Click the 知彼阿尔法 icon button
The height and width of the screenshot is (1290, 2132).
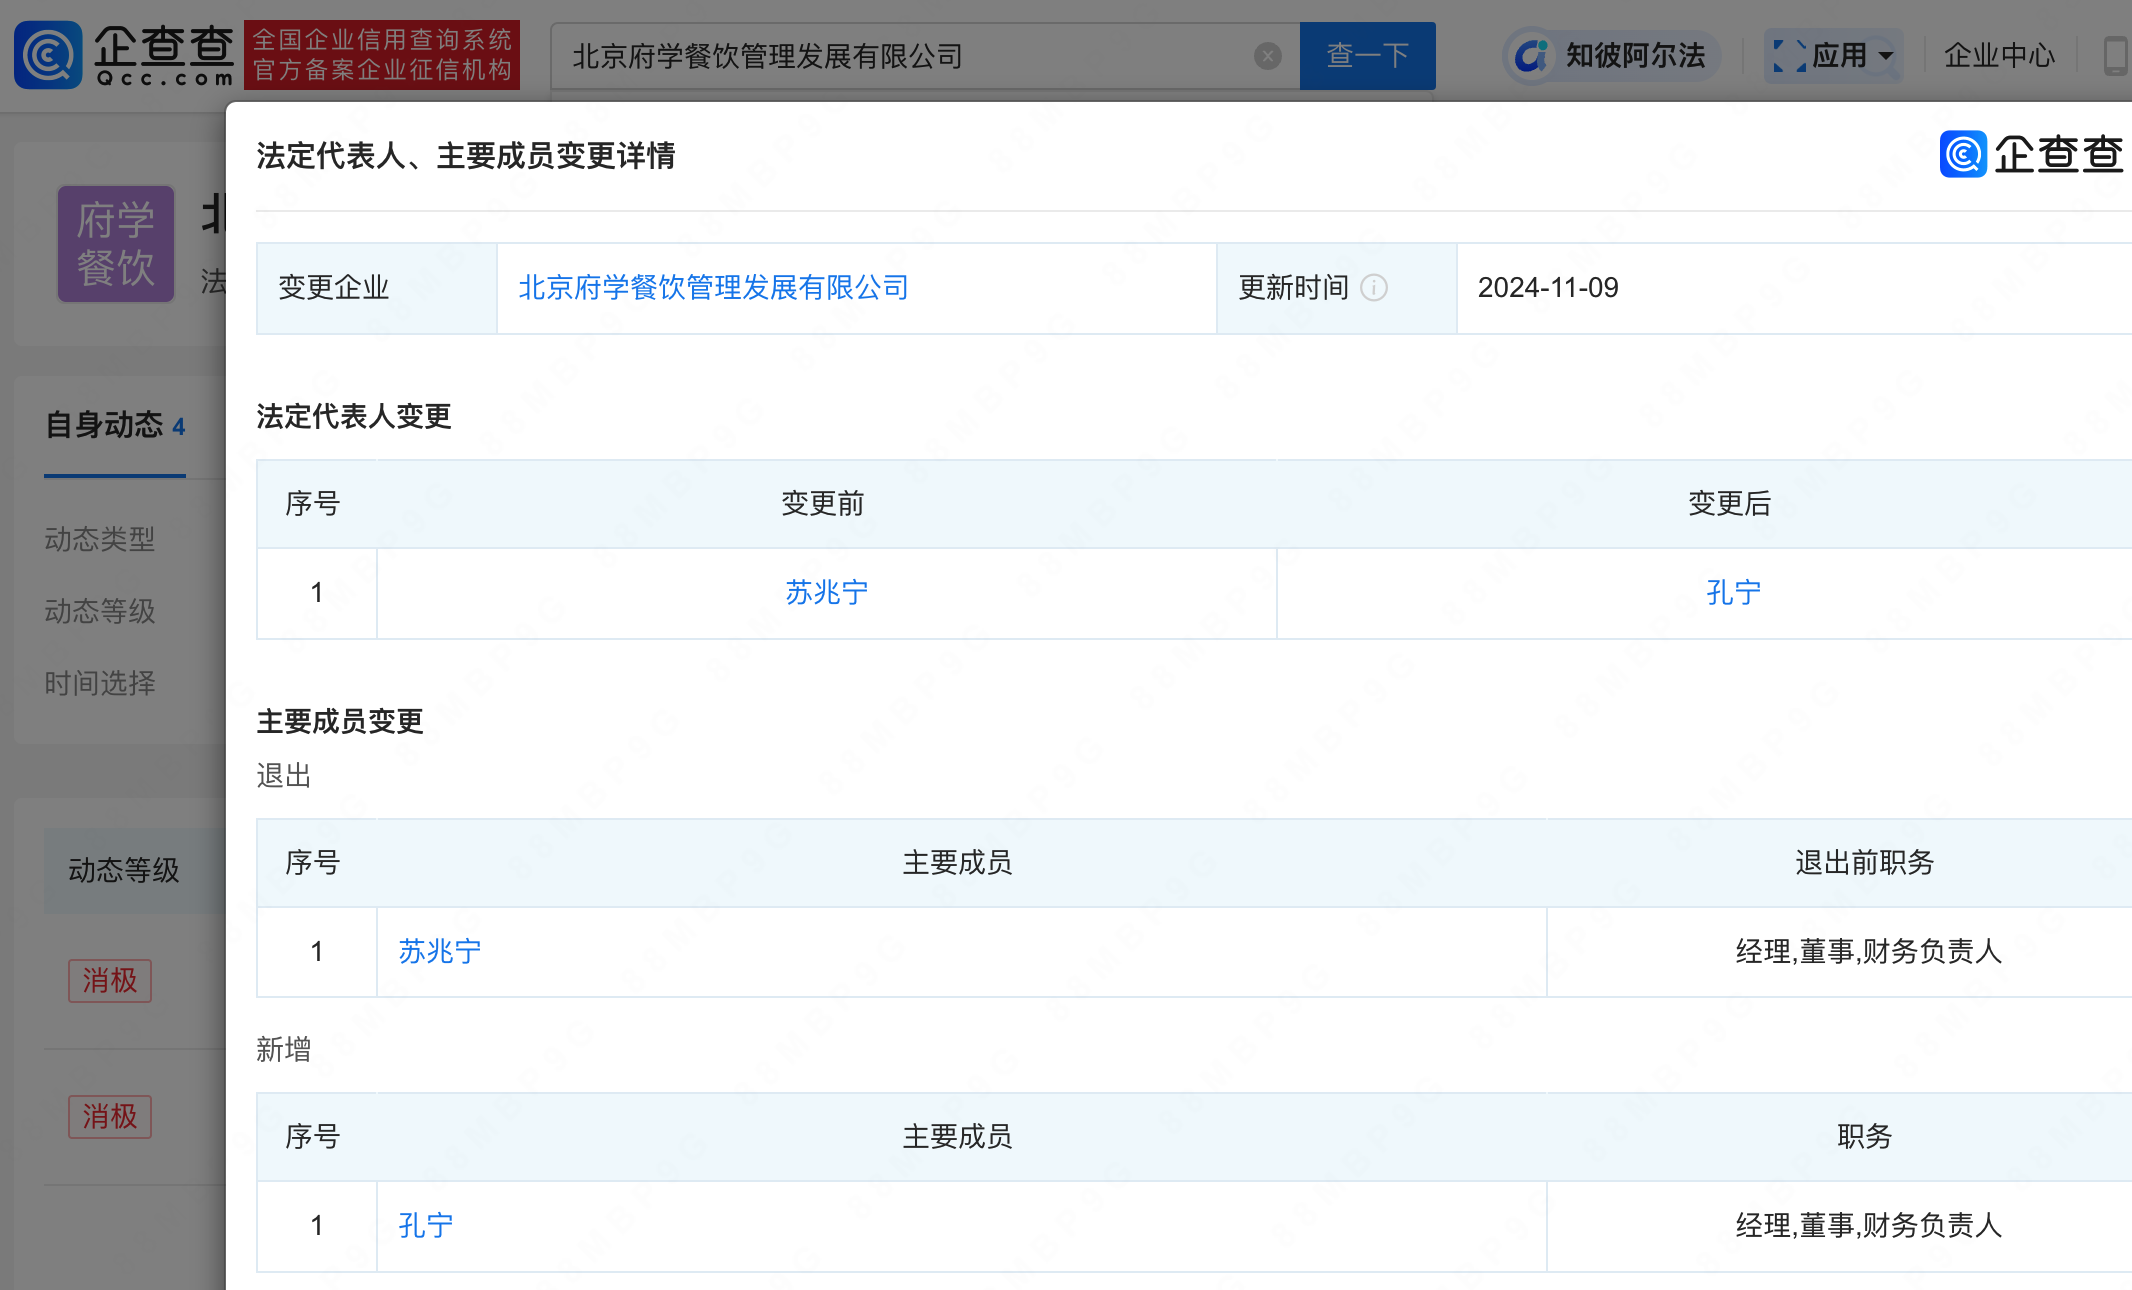pyautogui.click(x=1531, y=55)
